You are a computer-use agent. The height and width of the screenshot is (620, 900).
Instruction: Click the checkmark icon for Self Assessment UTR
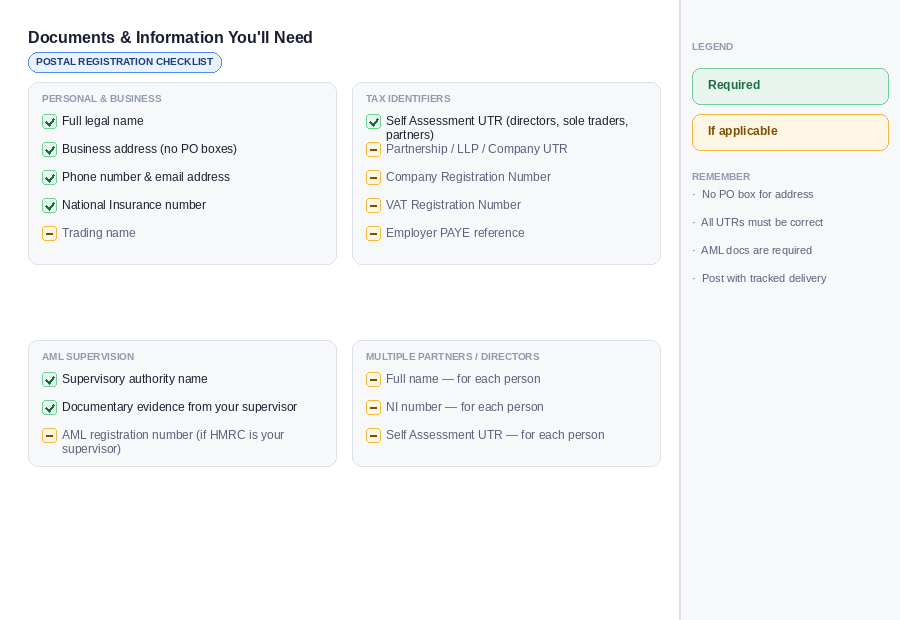click(374, 122)
